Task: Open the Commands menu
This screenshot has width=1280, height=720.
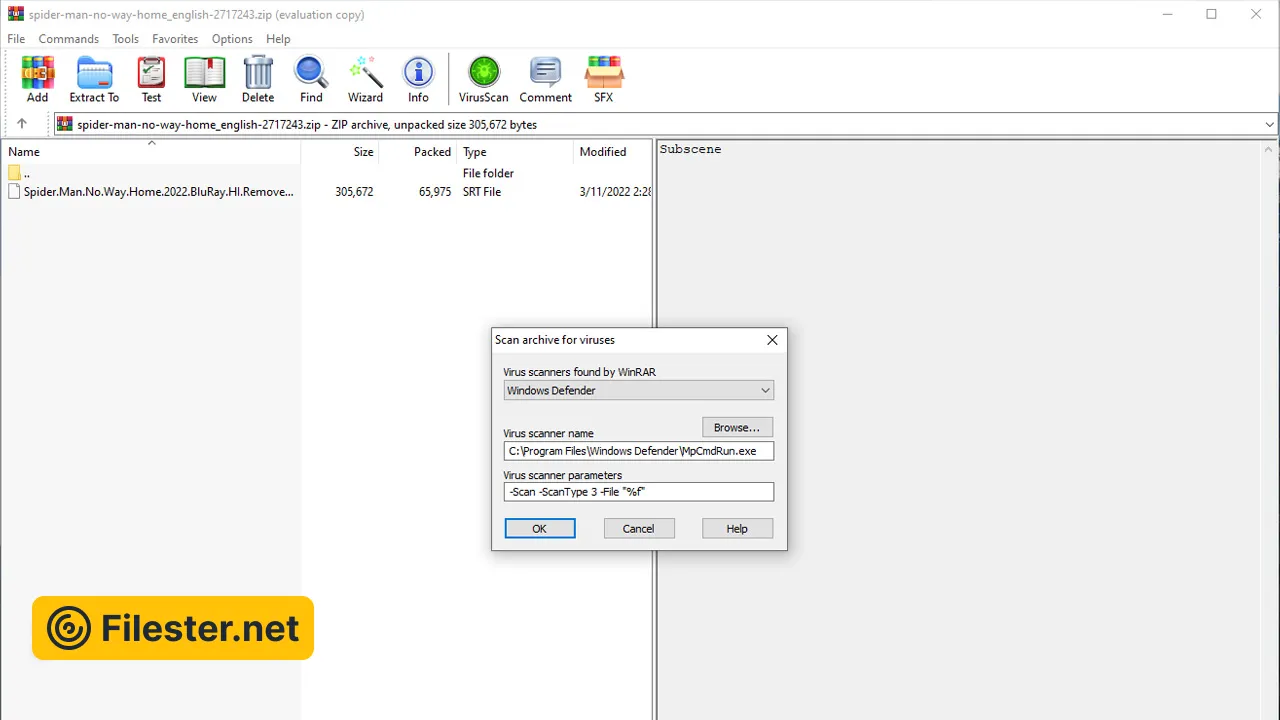Action: (x=69, y=39)
